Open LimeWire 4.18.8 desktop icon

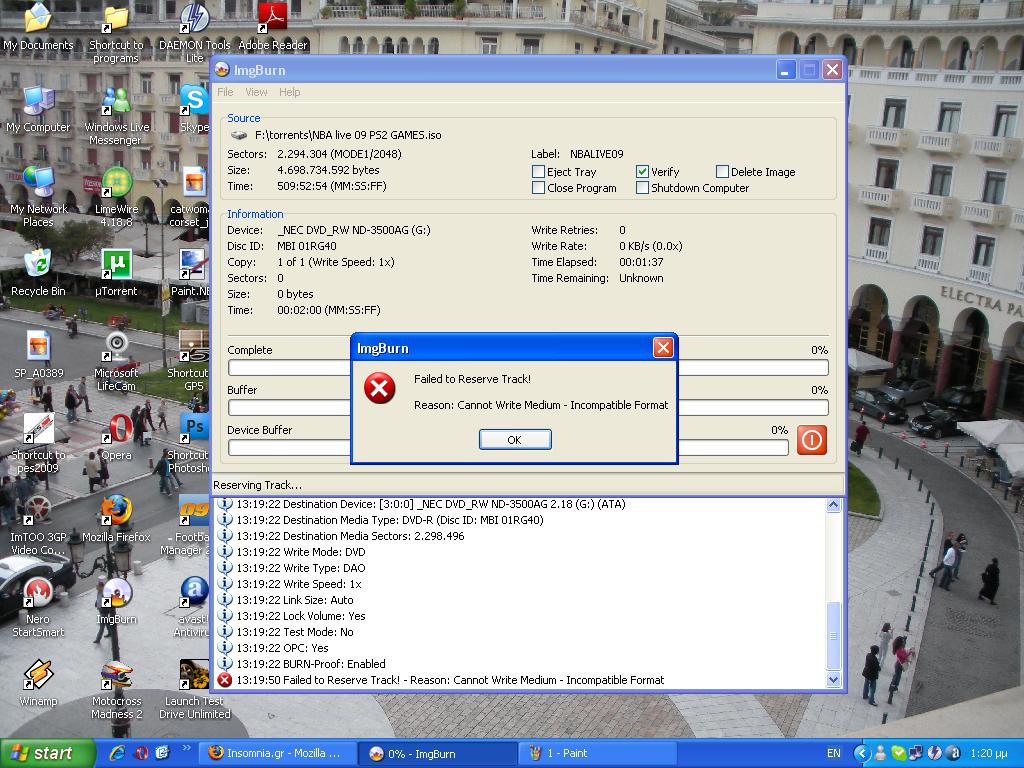point(116,197)
